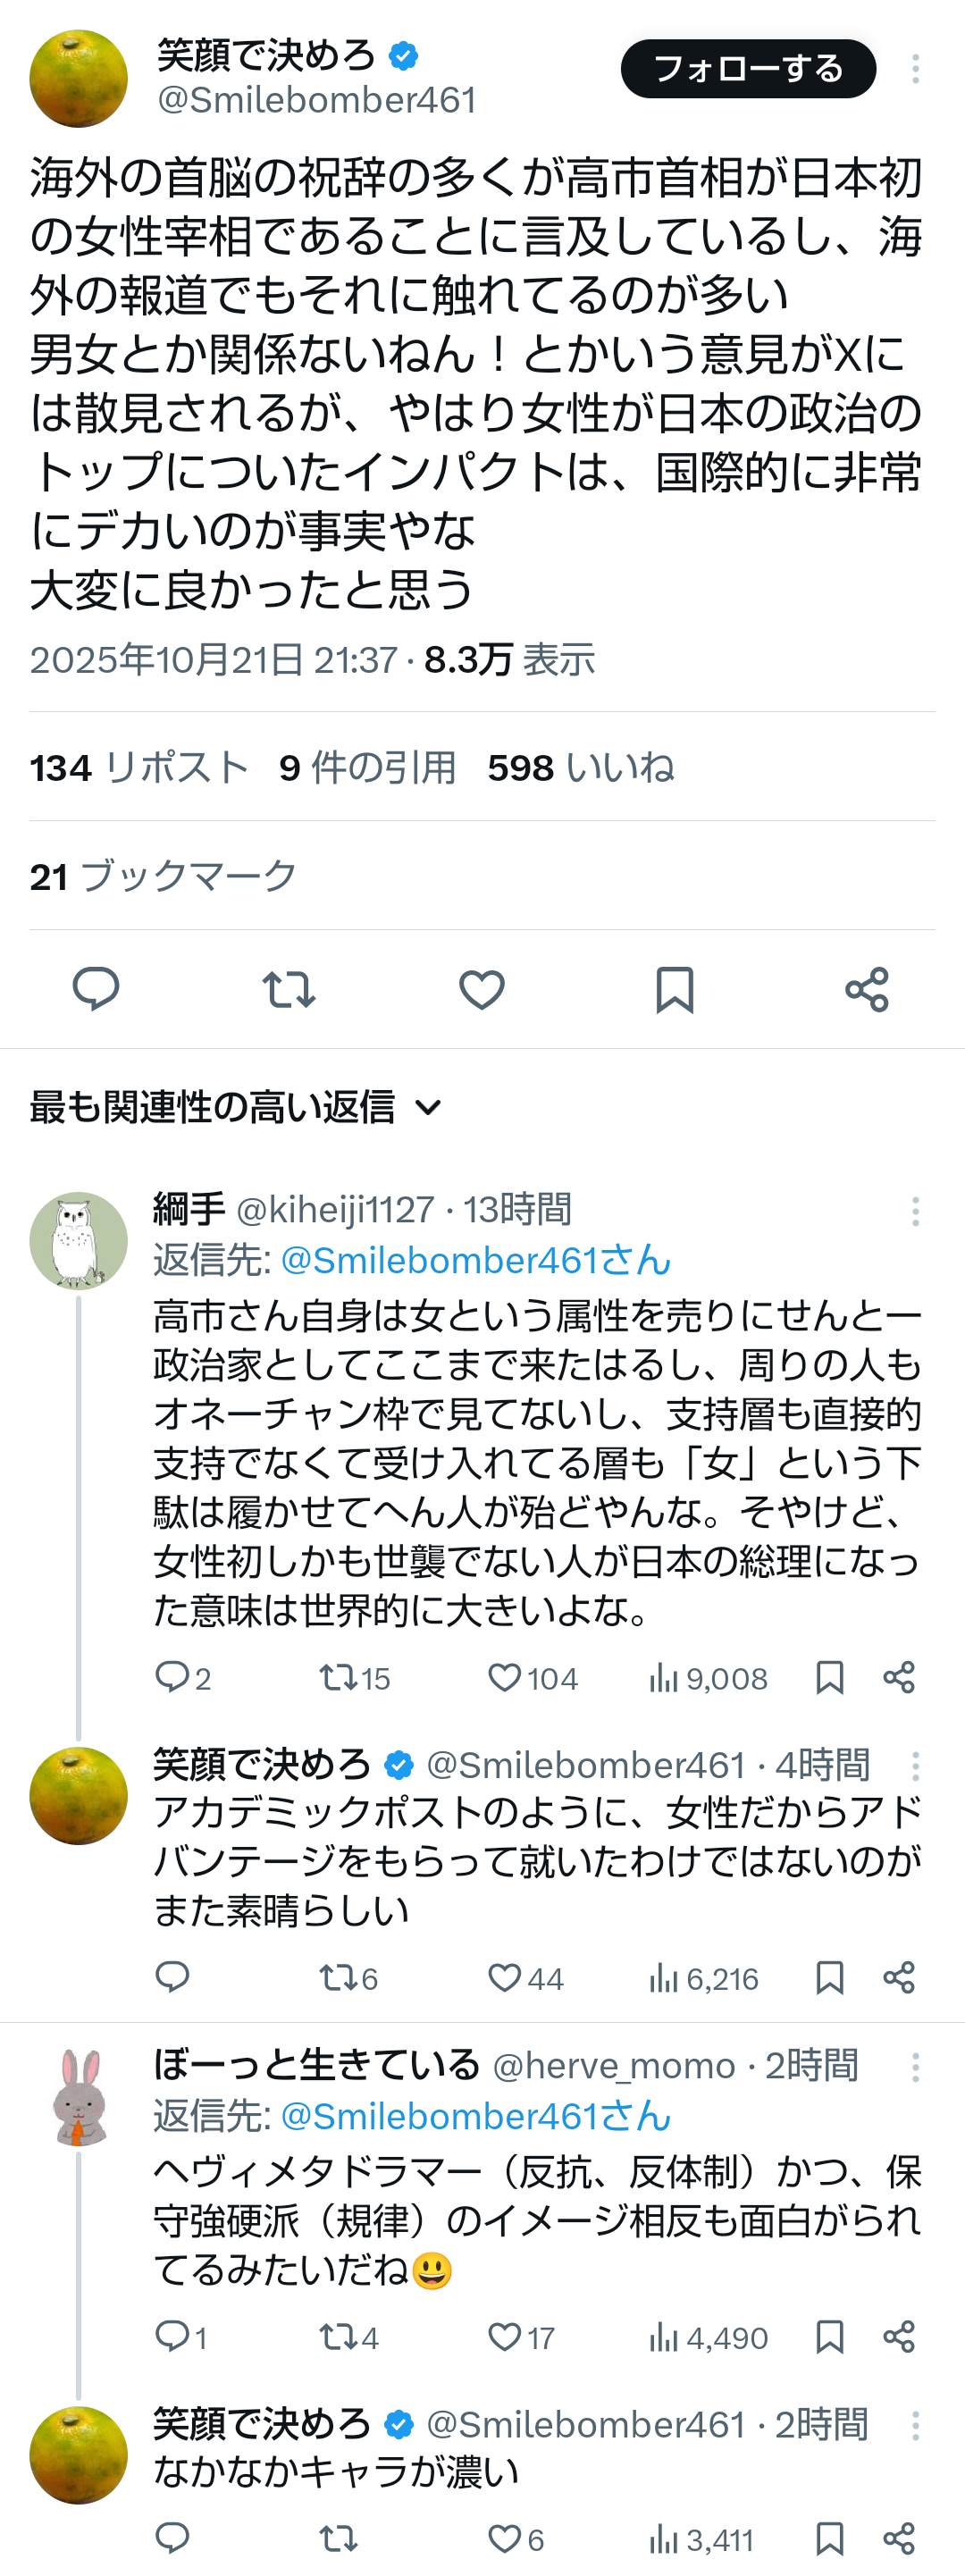View the 134 リポスト list
The height and width of the screenshot is (2576, 965).
coord(139,768)
